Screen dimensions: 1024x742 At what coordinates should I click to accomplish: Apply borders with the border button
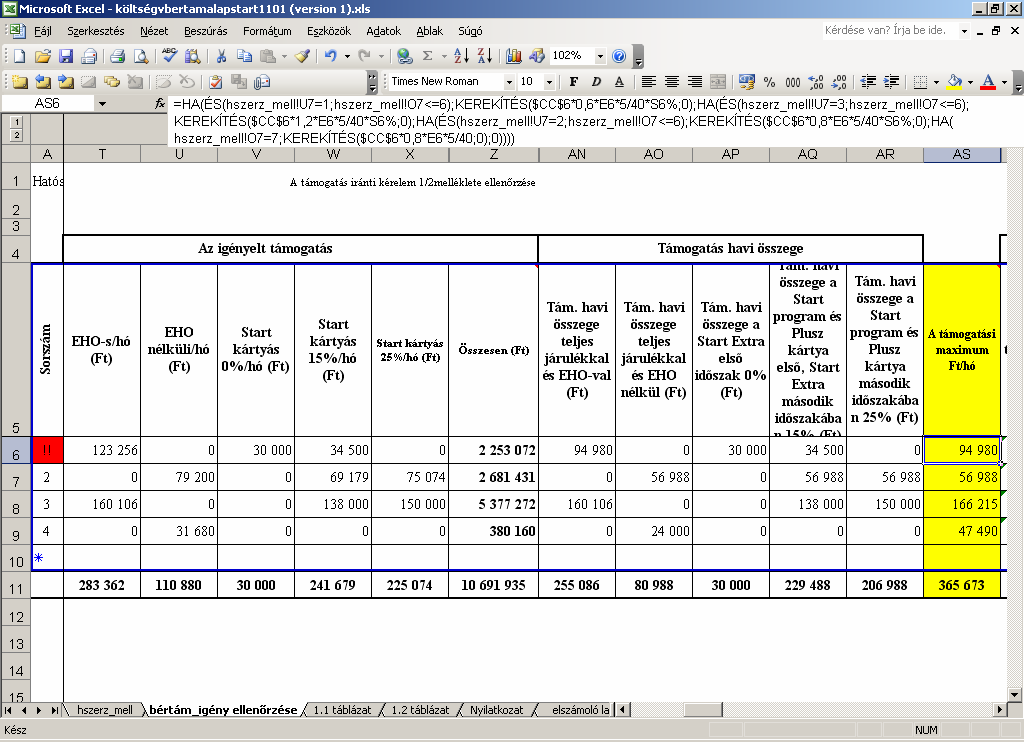click(920, 82)
